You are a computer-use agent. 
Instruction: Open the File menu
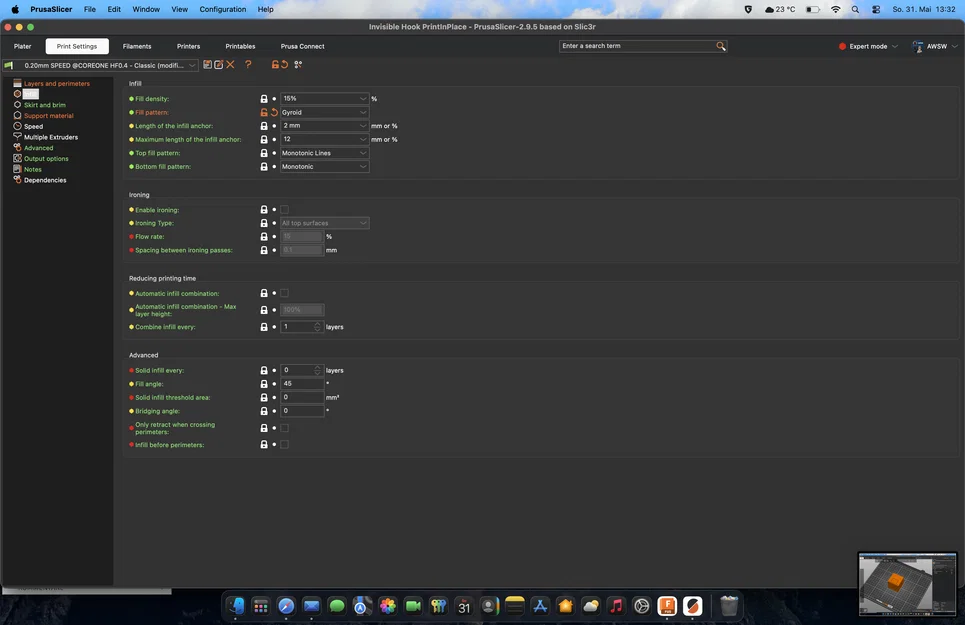tap(90, 9)
